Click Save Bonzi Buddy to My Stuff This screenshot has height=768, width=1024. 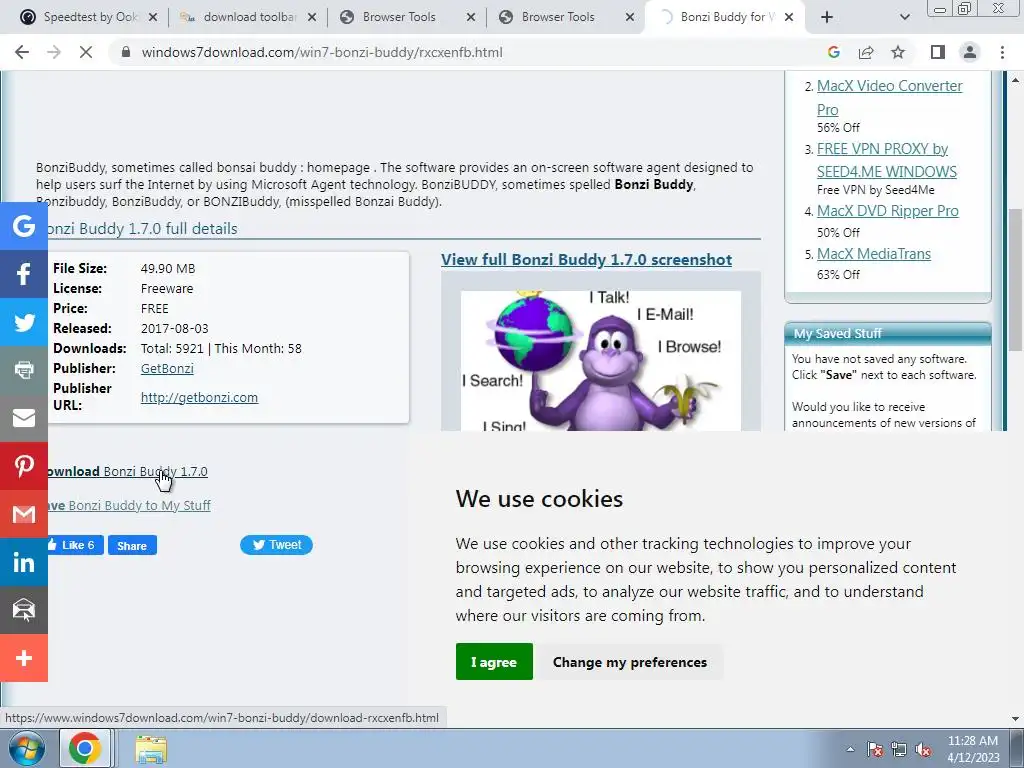[x=129, y=505]
